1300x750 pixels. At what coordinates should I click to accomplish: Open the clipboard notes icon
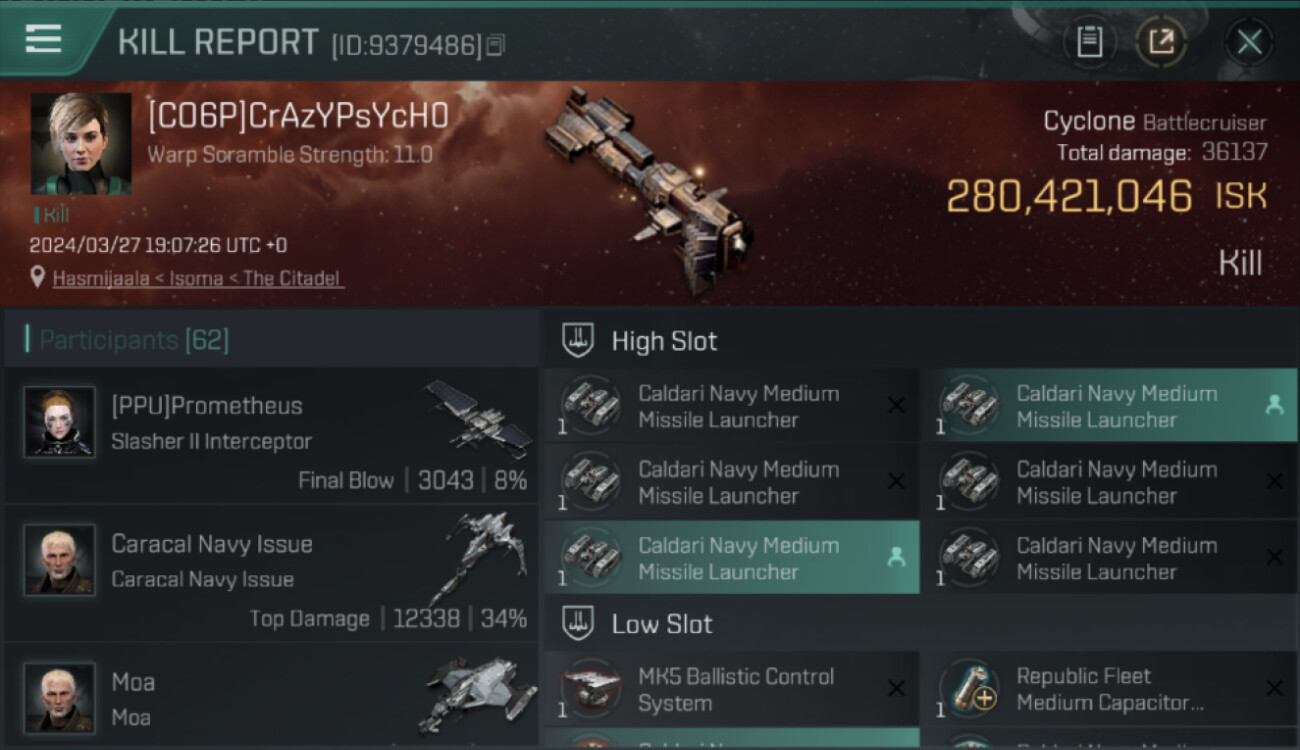click(x=1089, y=42)
